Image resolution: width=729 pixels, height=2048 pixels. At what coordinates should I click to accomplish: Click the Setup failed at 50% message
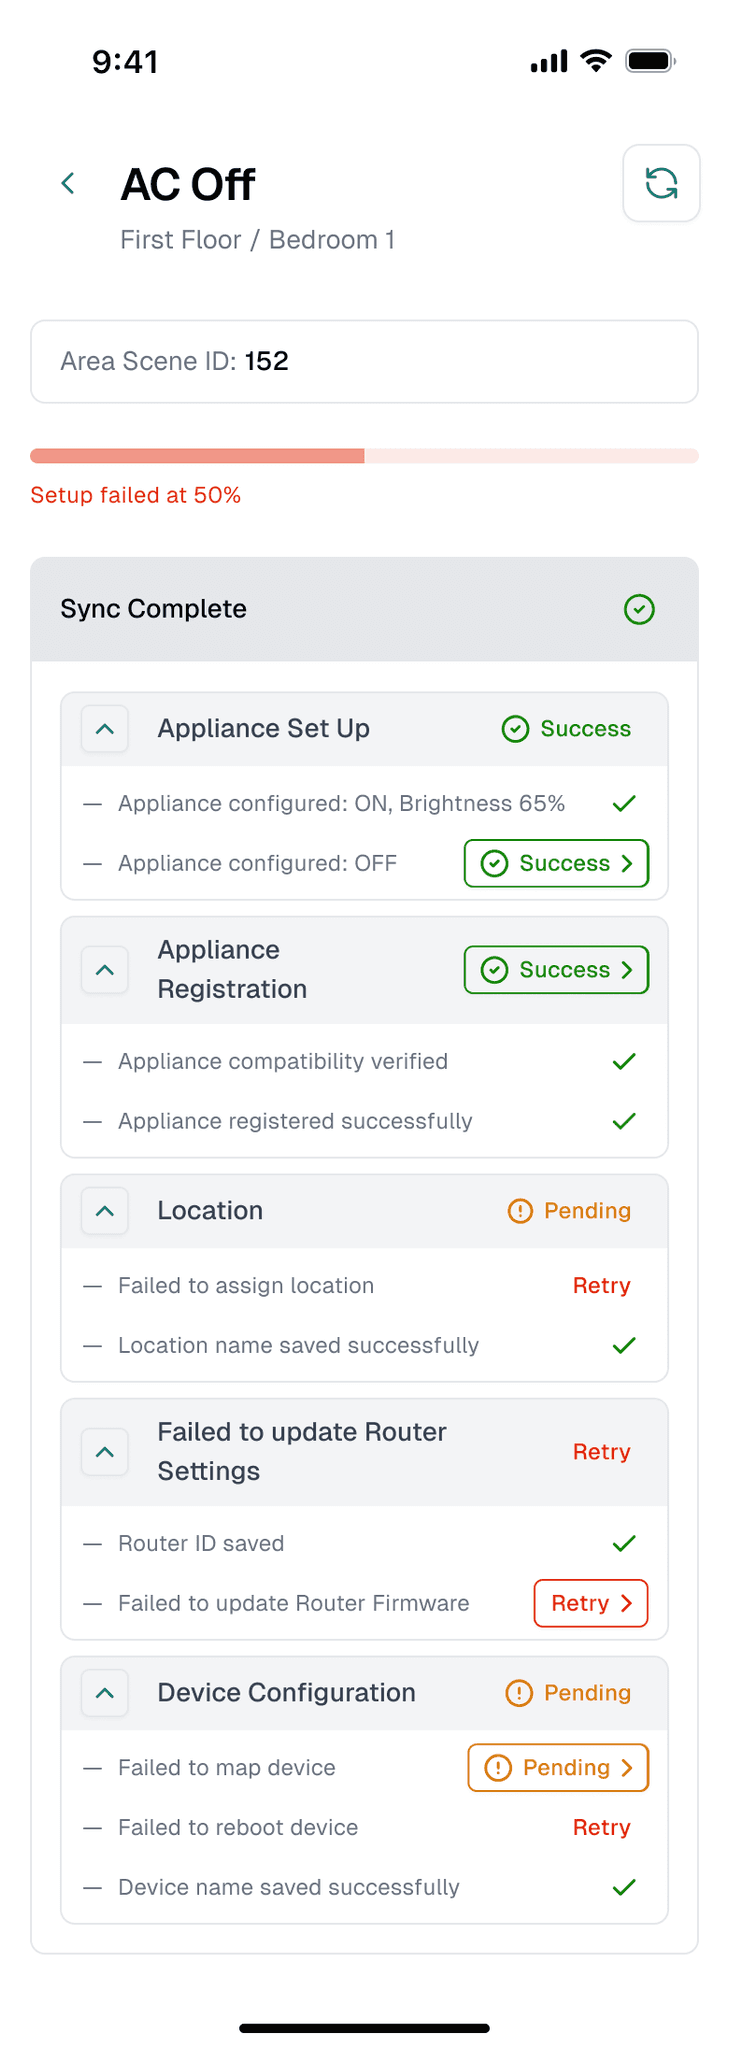point(135,495)
